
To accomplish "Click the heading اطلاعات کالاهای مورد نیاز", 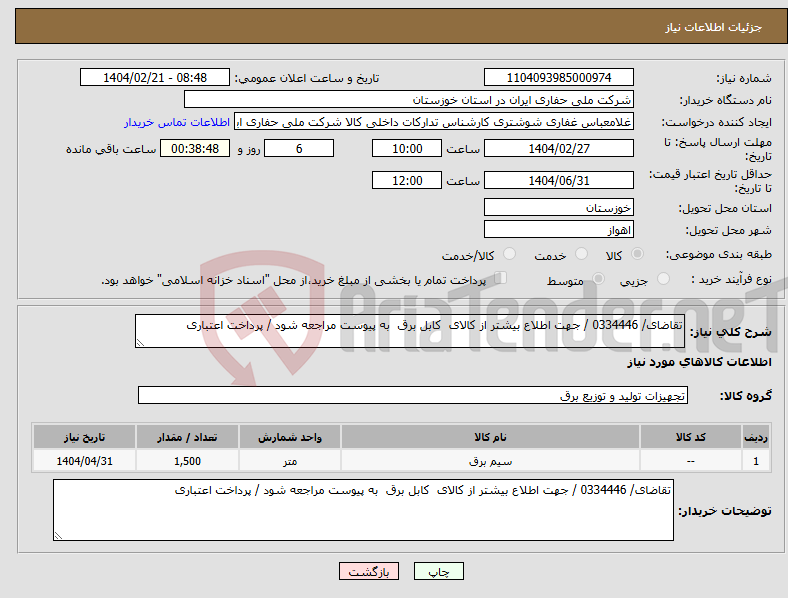I will (x=699, y=362).
